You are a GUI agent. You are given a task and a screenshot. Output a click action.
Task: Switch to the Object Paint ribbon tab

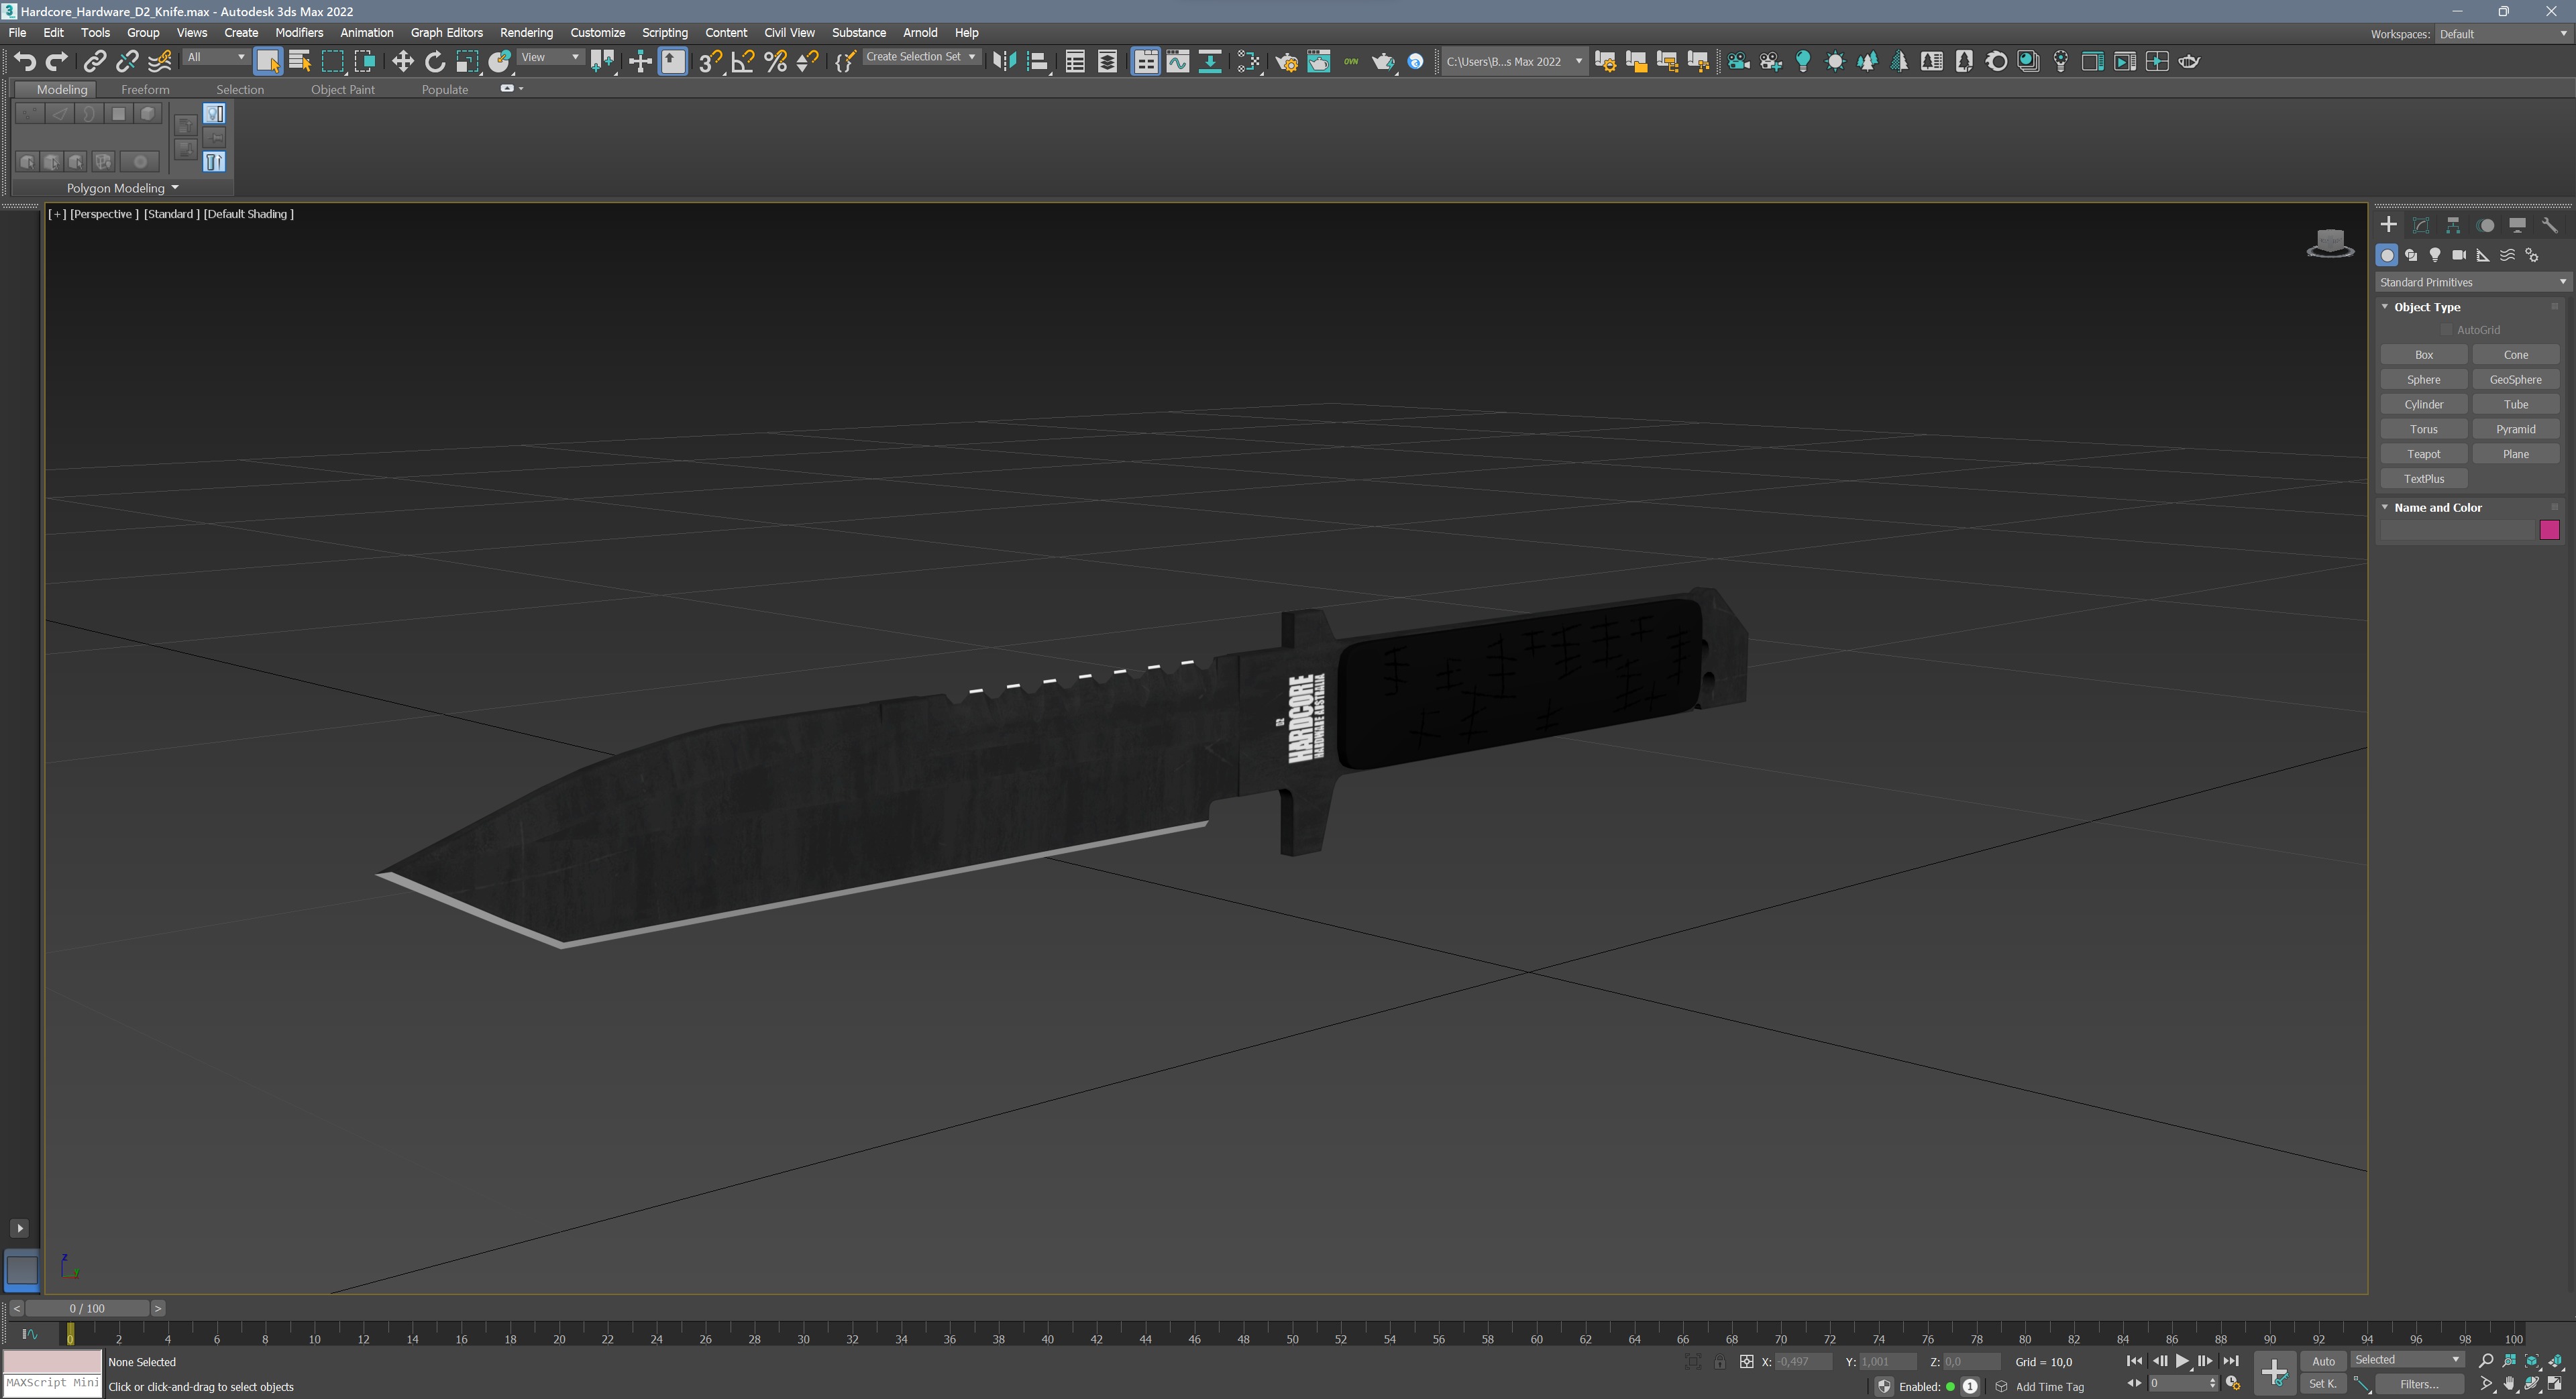coord(342,89)
